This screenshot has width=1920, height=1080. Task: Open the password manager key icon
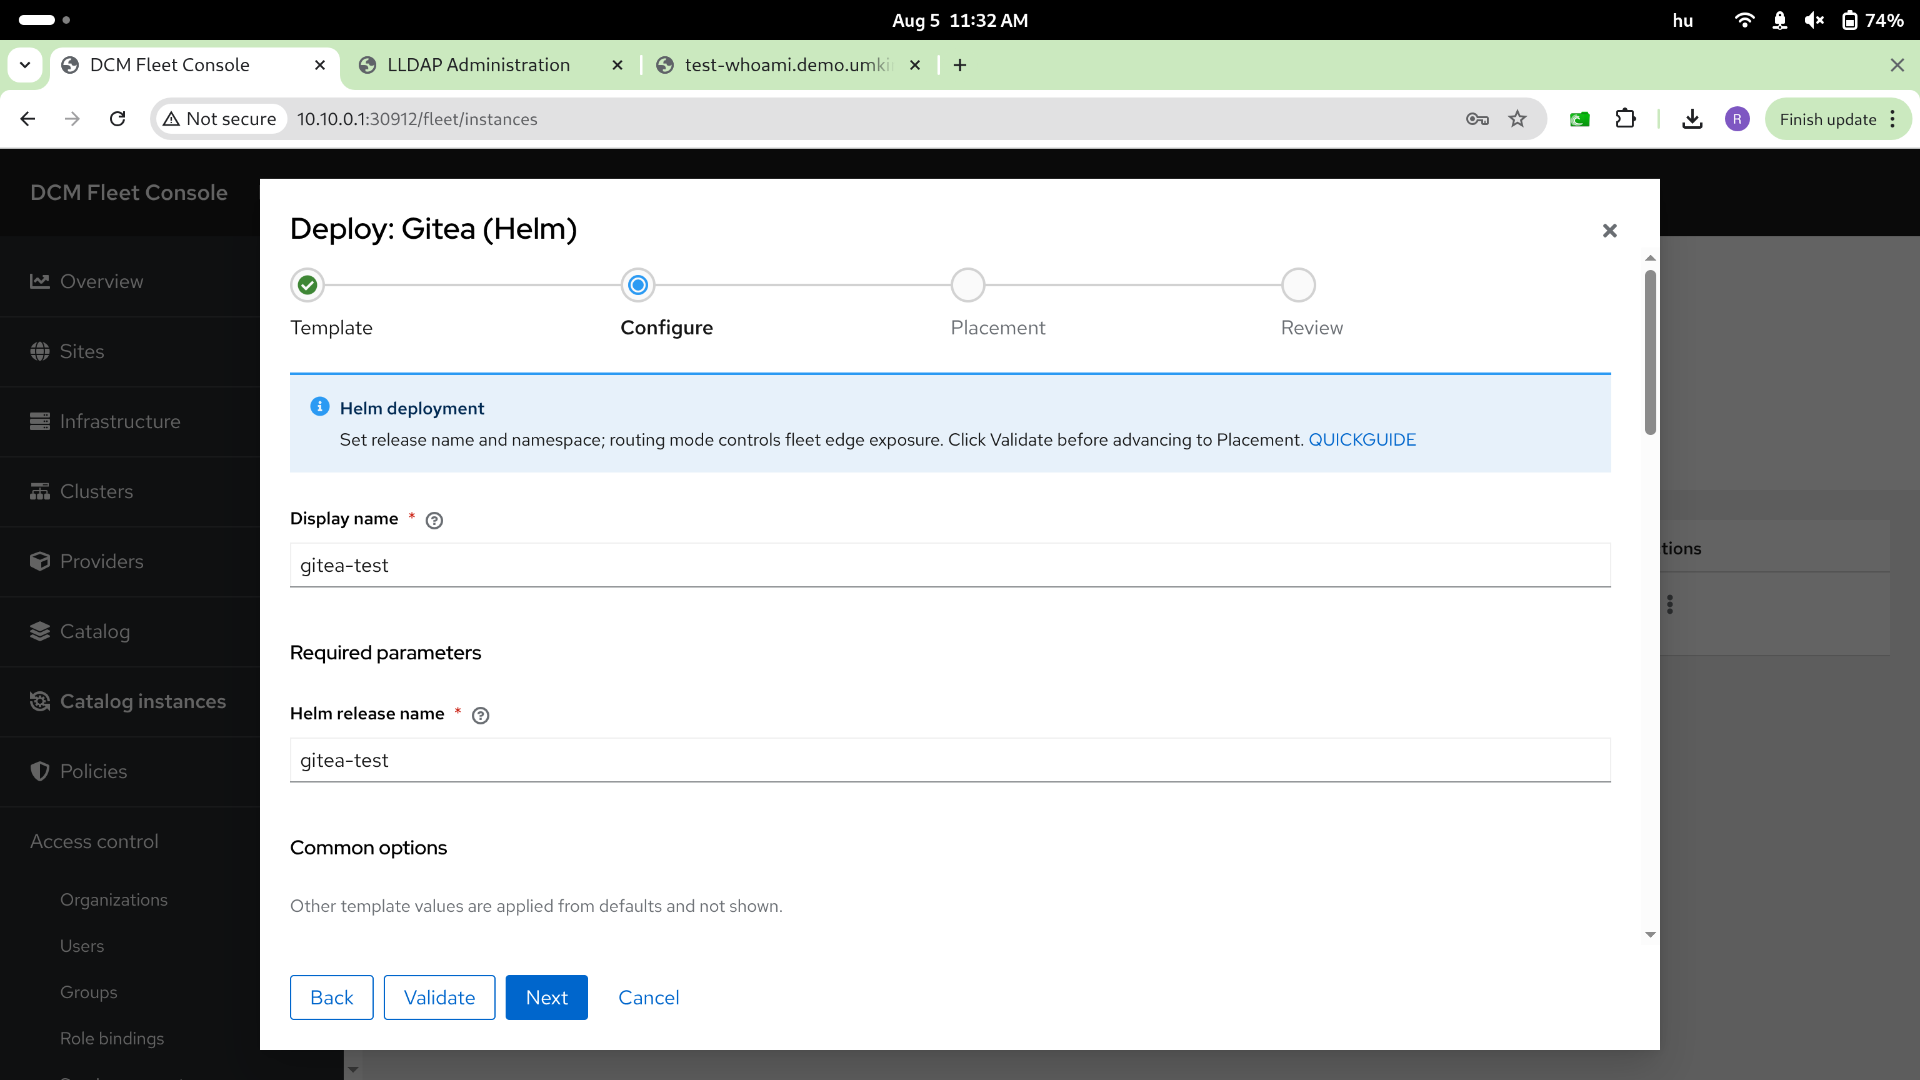pos(1477,119)
